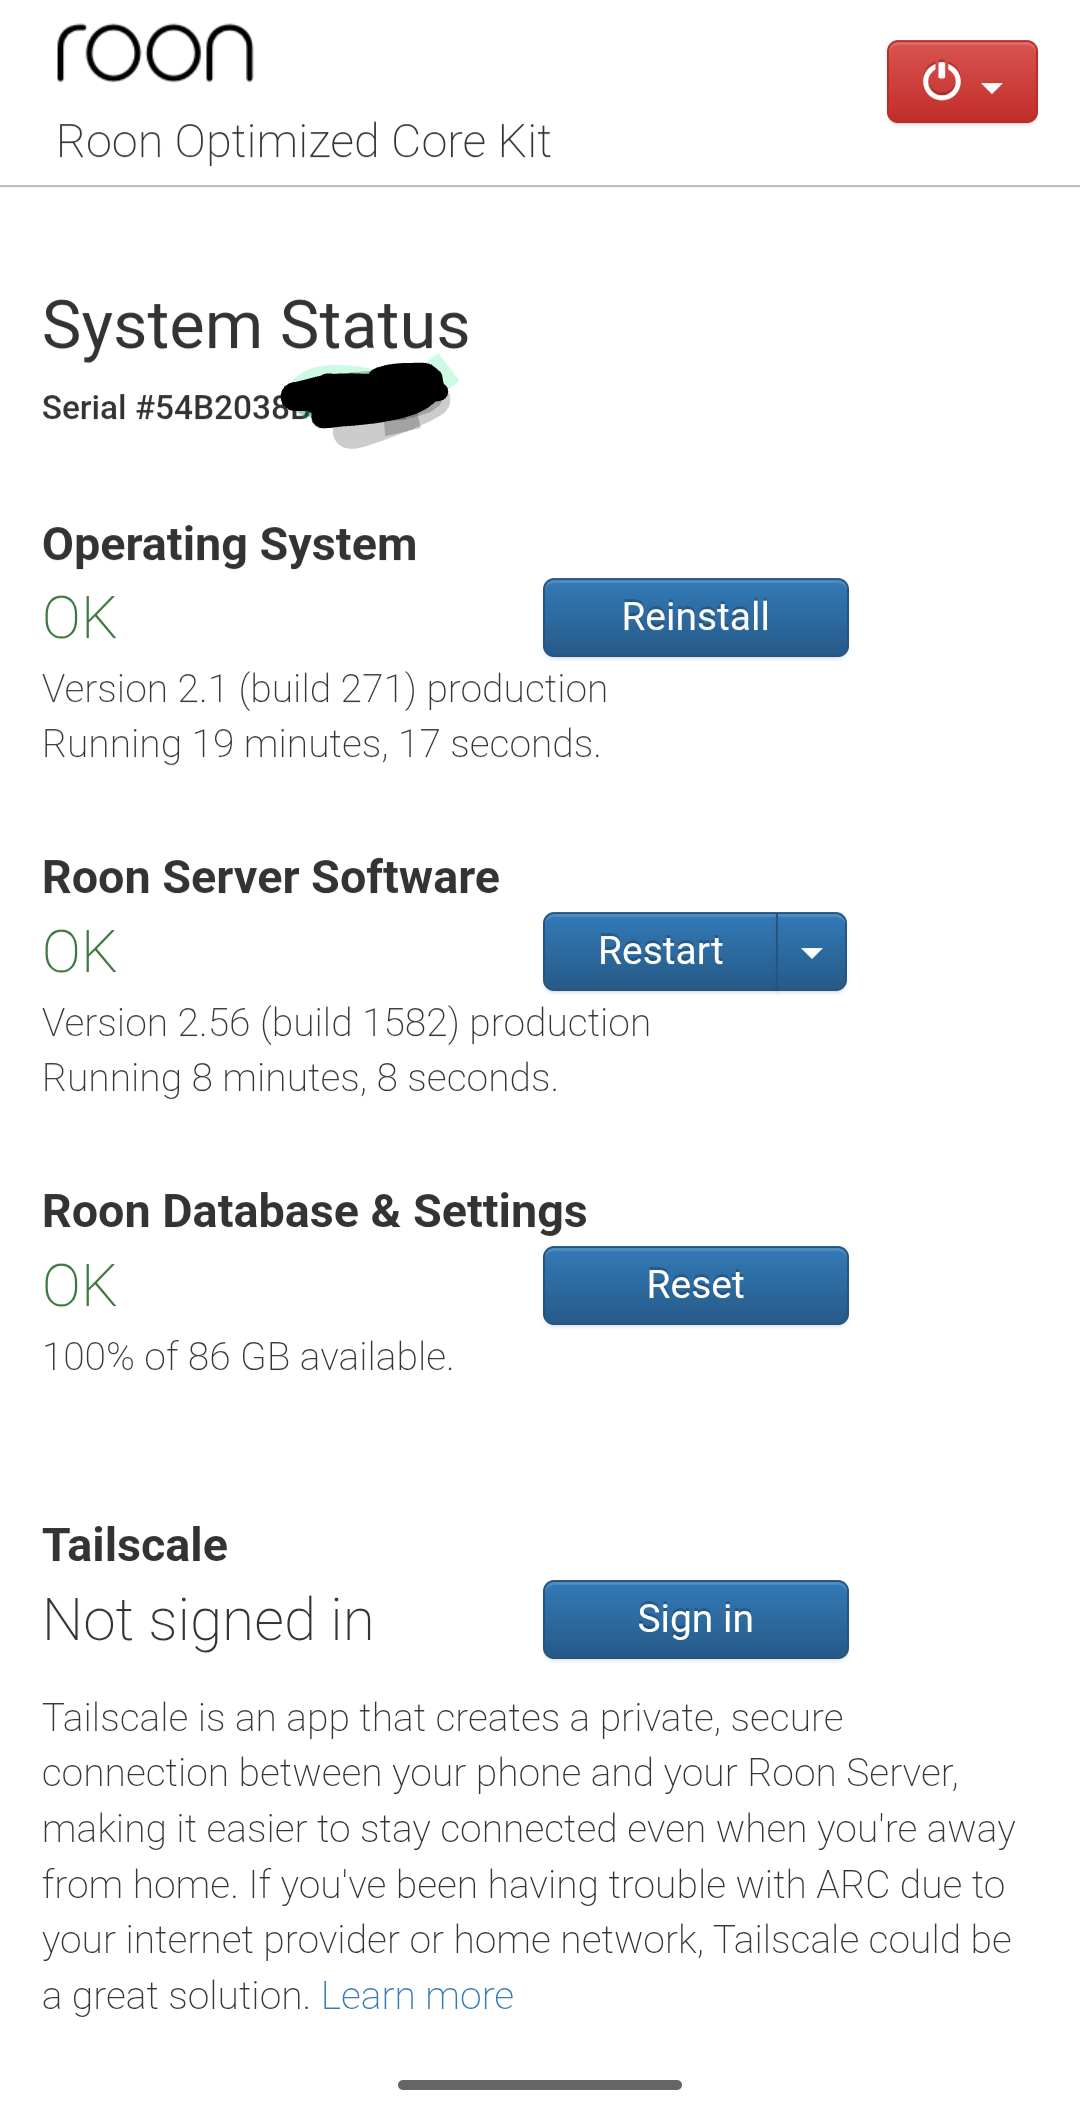Click the Operating System OK status

[x=80, y=618]
